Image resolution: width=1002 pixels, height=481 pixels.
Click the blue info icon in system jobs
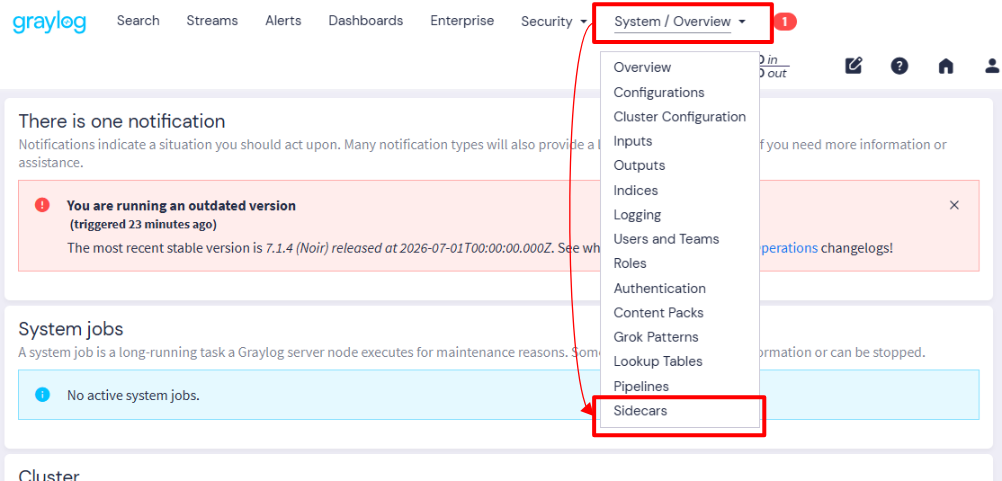tap(42, 395)
